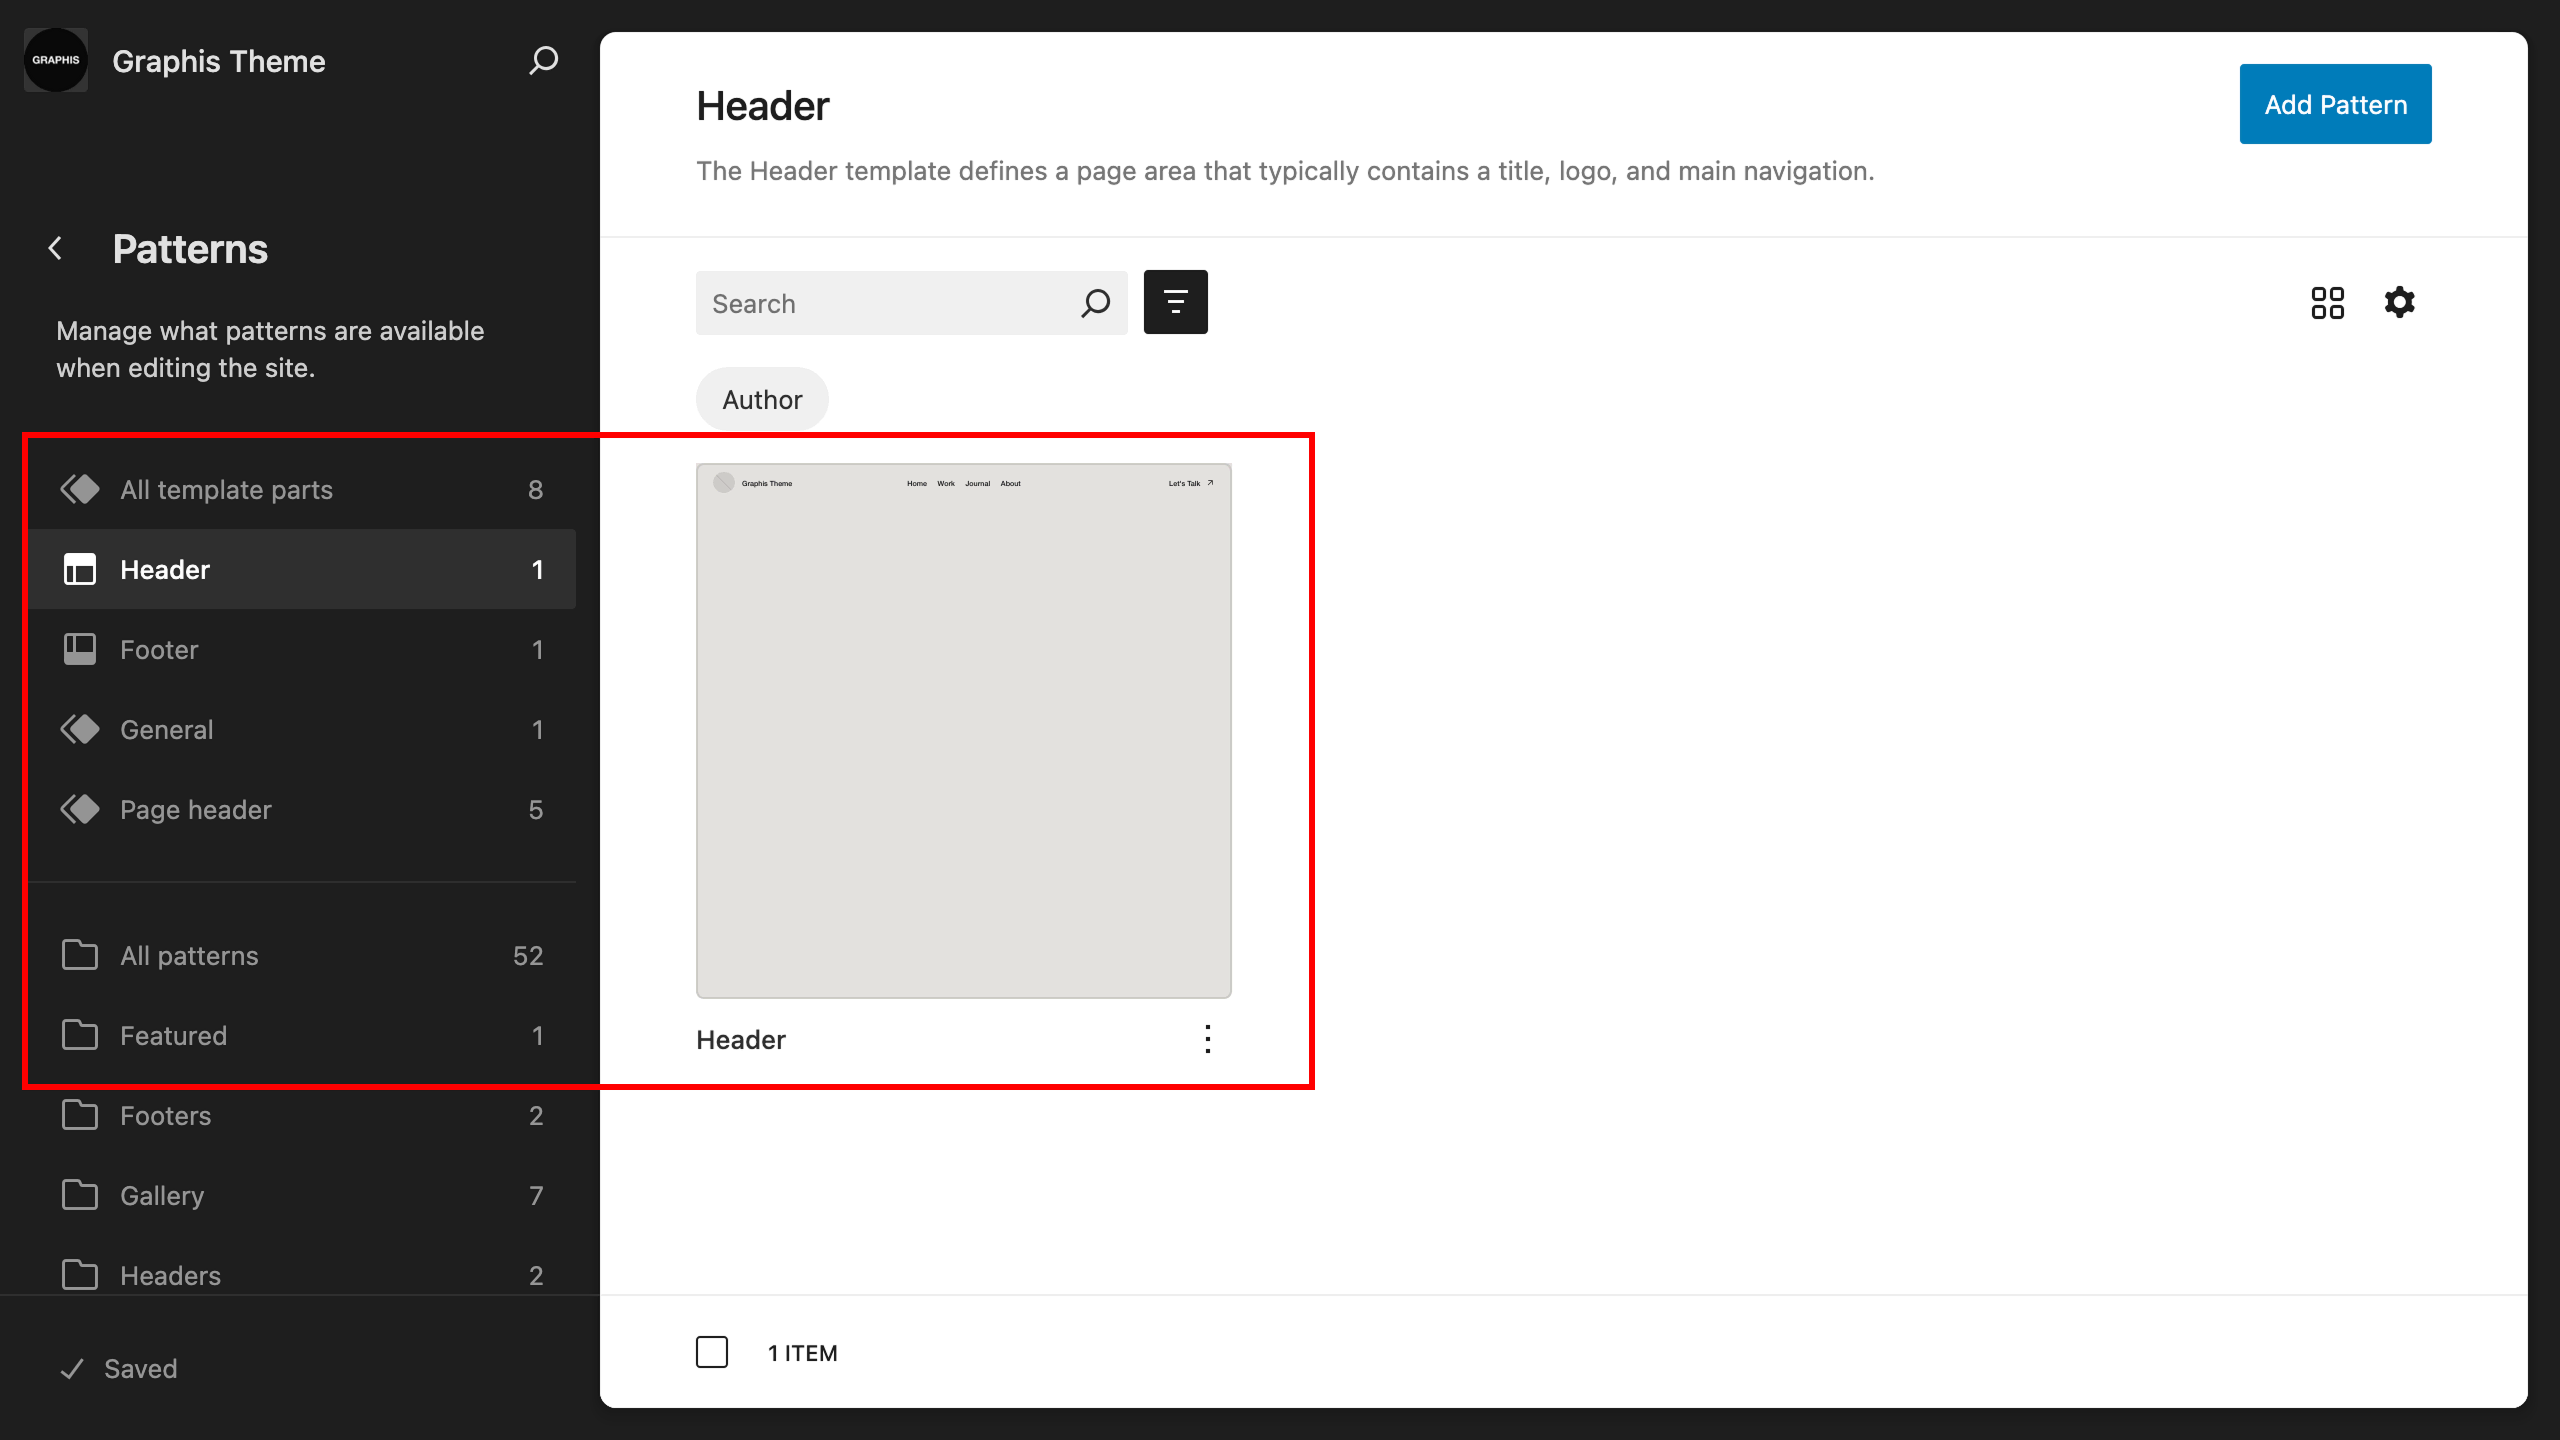Open the Author filter chip
Image resolution: width=2560 pixels, height=1440 pixels.
click(762, 399)
